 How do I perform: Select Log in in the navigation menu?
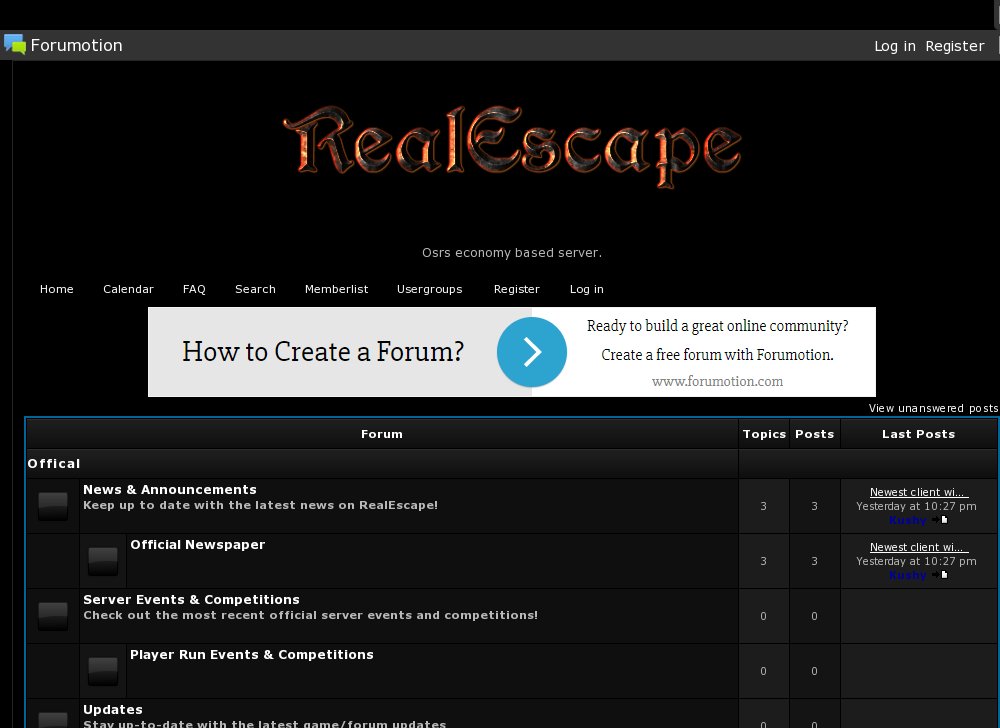tap(587, 289)
